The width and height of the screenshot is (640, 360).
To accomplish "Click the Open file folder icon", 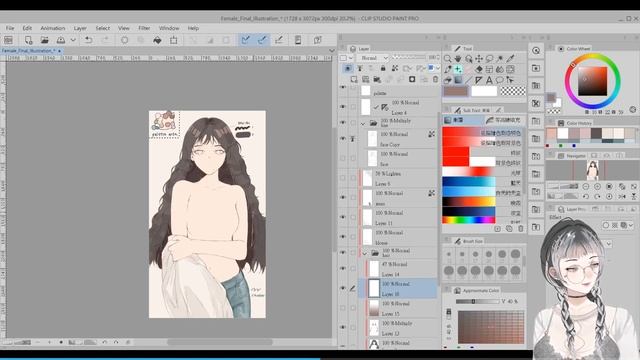I will click(x=44, y=40).
